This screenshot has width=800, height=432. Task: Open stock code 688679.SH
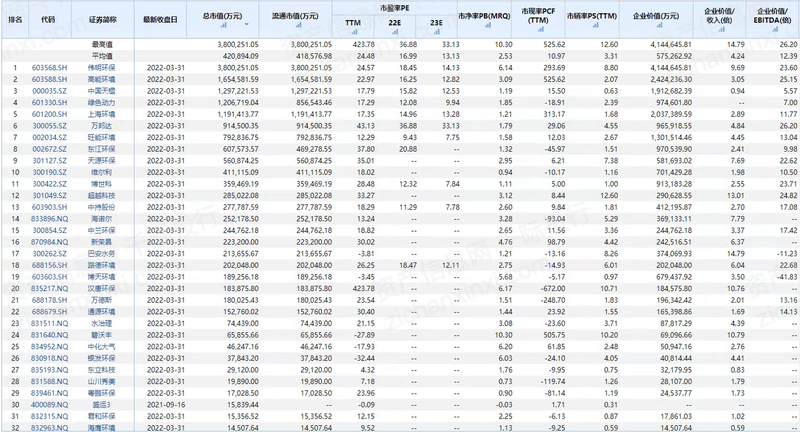tap(49, 312)
